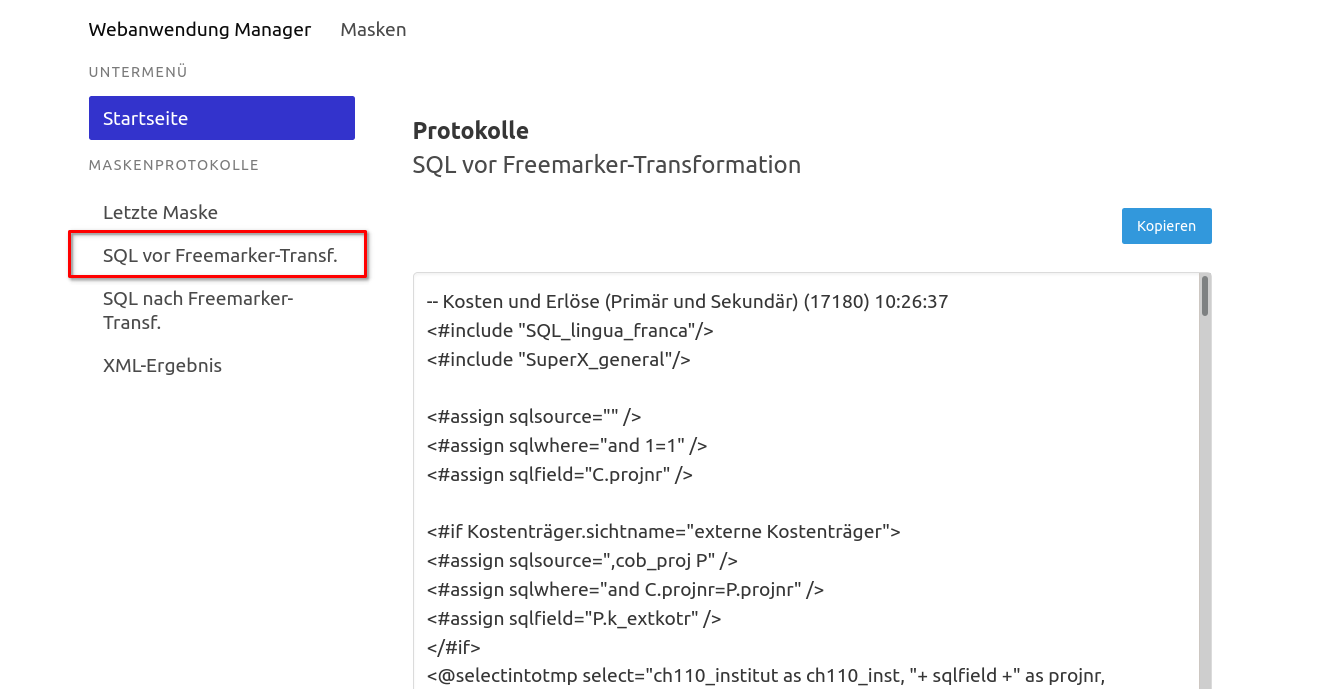Place cursor on the sqlsource=",cob_proj P" line
Viewport: 1324px width, 689px height.
(x=582, y=560)
